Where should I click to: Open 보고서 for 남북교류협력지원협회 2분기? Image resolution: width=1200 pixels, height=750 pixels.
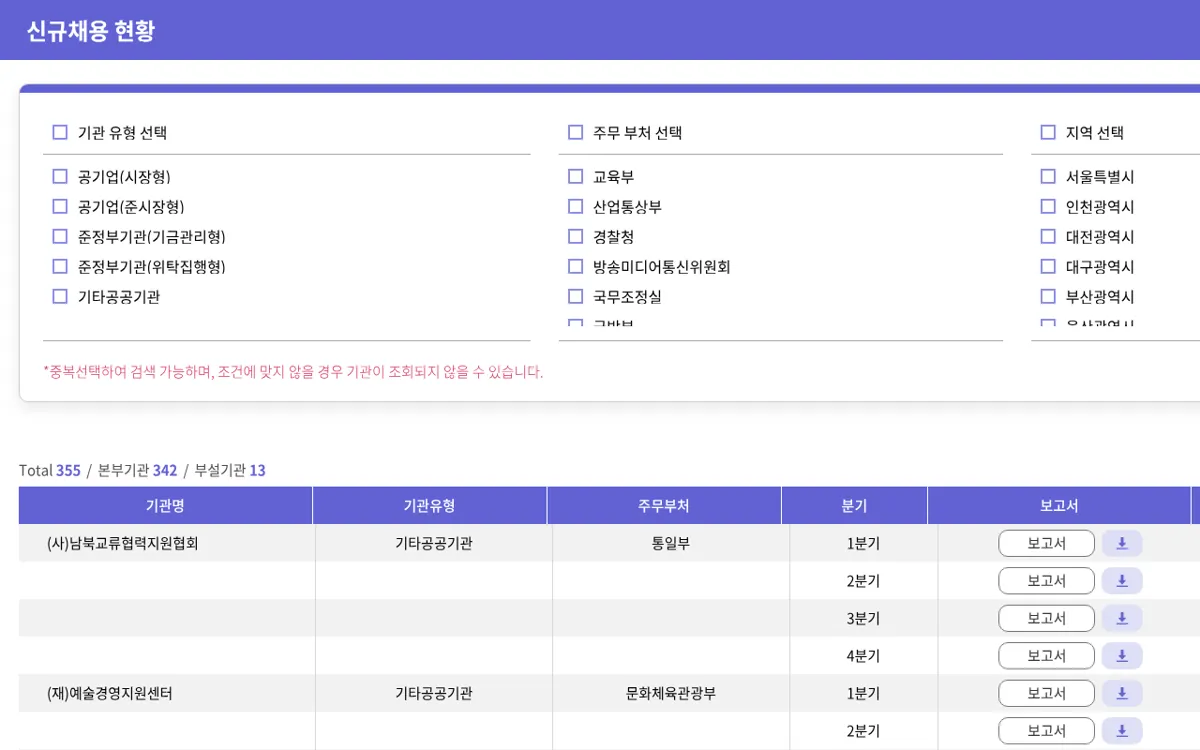point(1046,581)
